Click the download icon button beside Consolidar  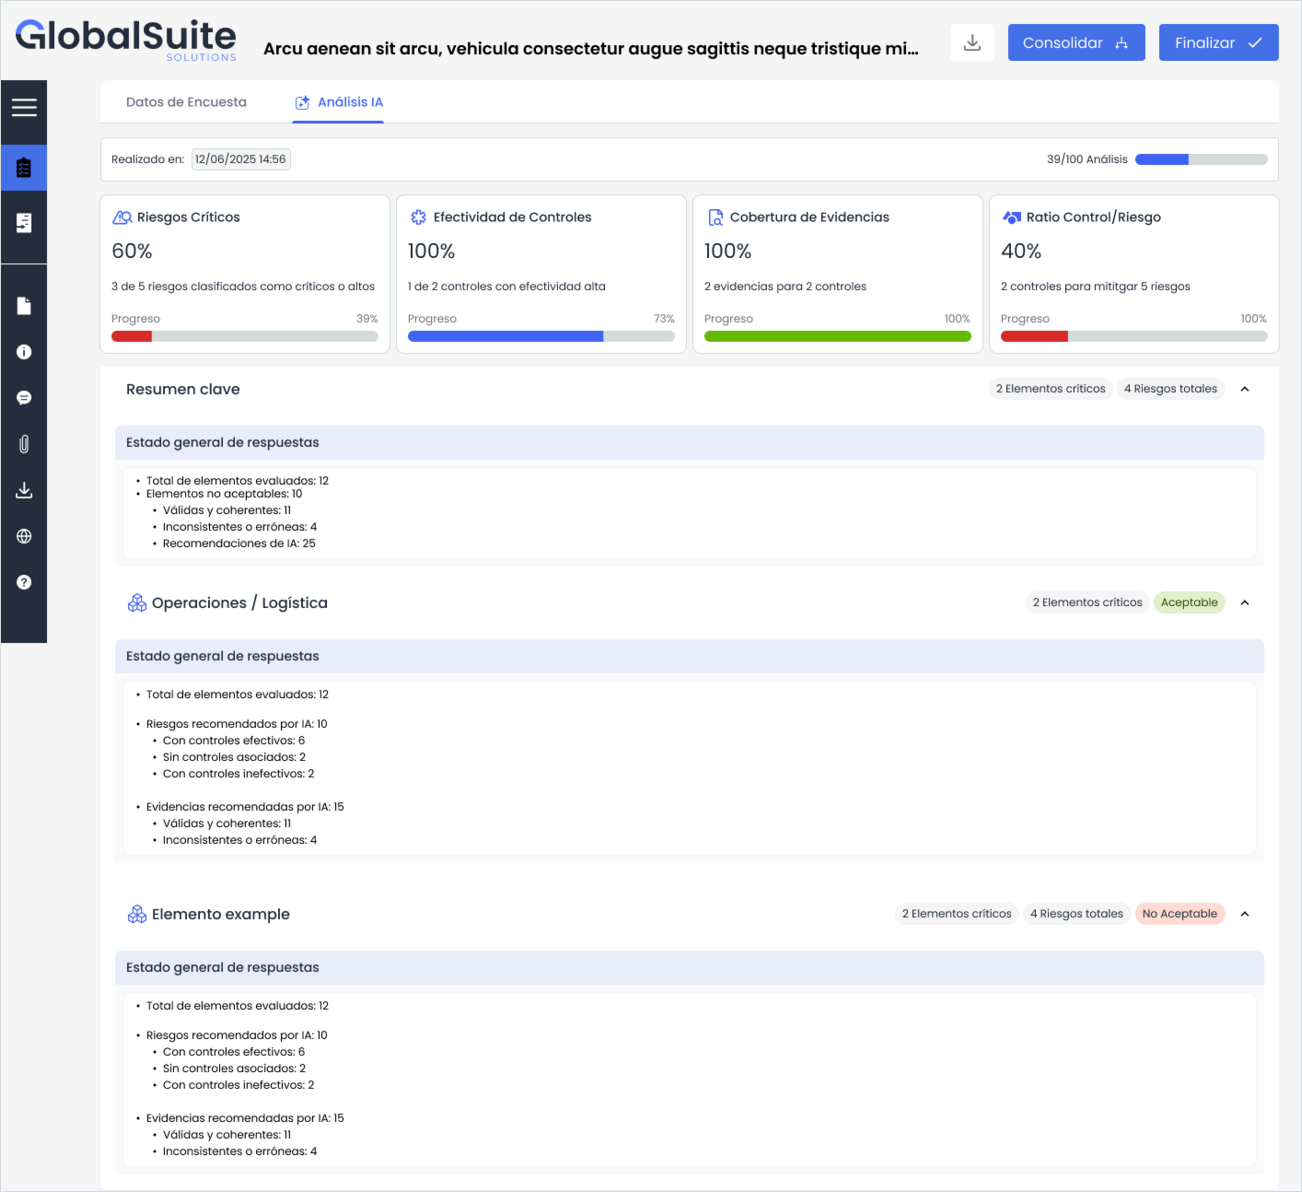coord(972,43)
